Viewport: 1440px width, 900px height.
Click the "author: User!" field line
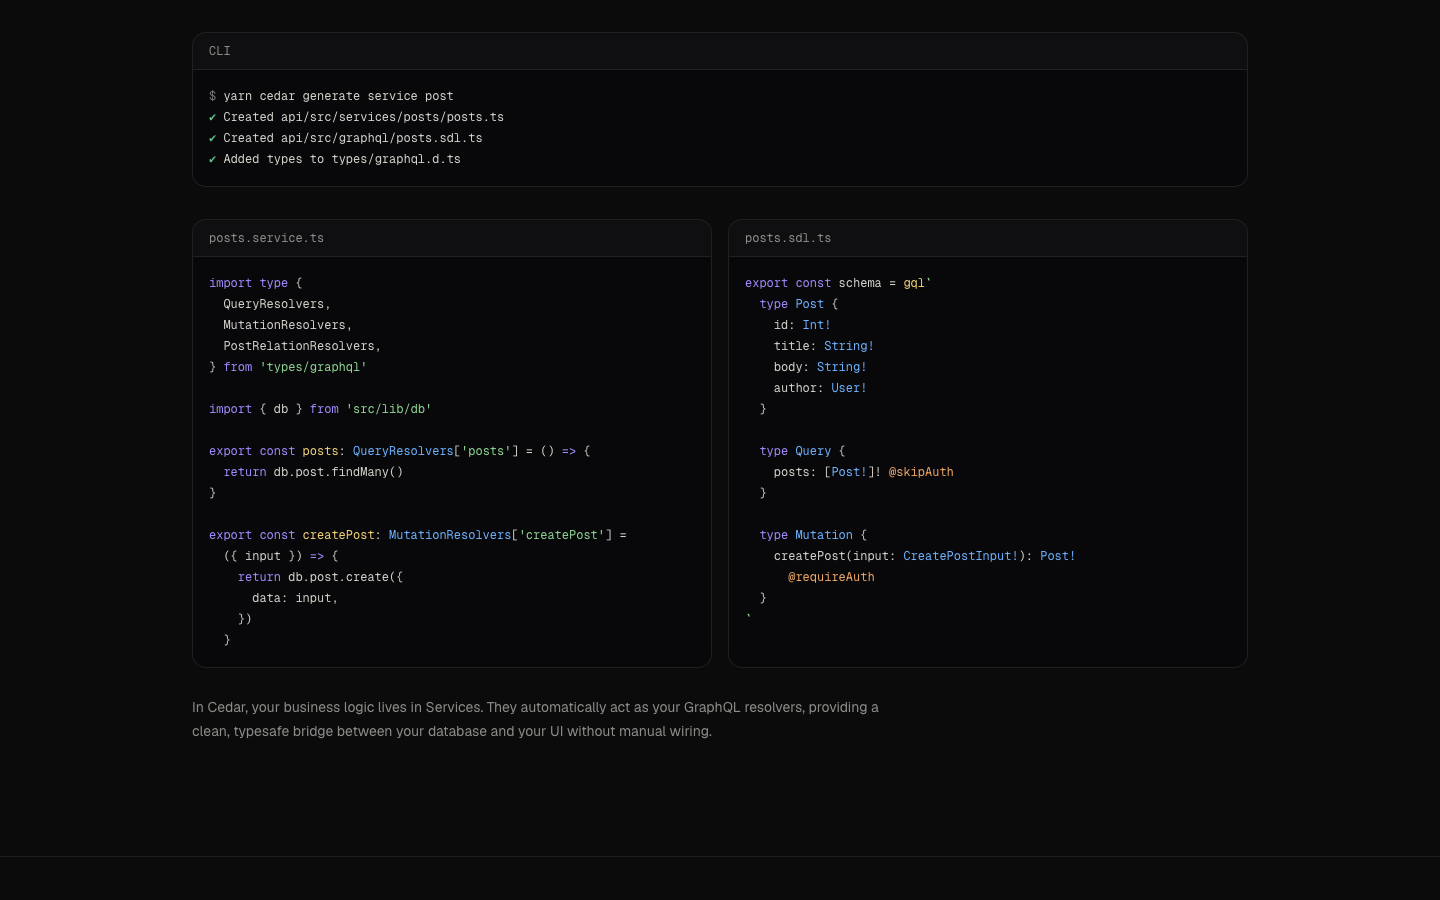[x=820, y=388]
